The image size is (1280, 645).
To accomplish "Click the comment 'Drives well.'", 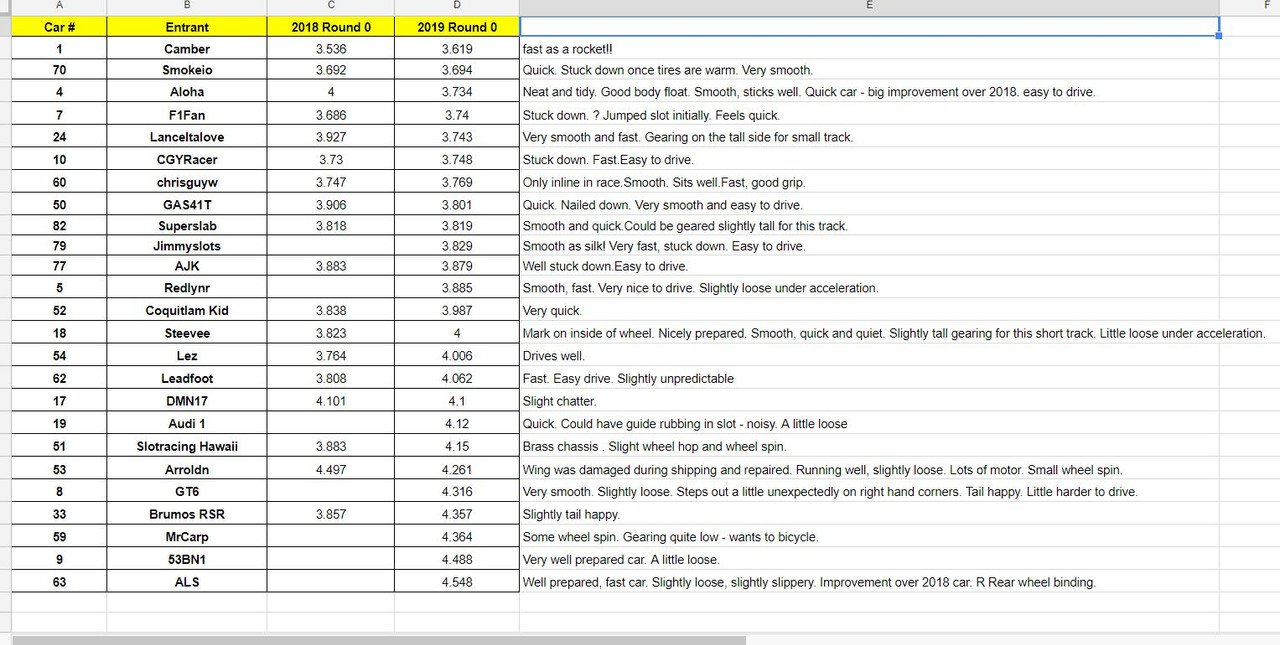I will point(554,356).
